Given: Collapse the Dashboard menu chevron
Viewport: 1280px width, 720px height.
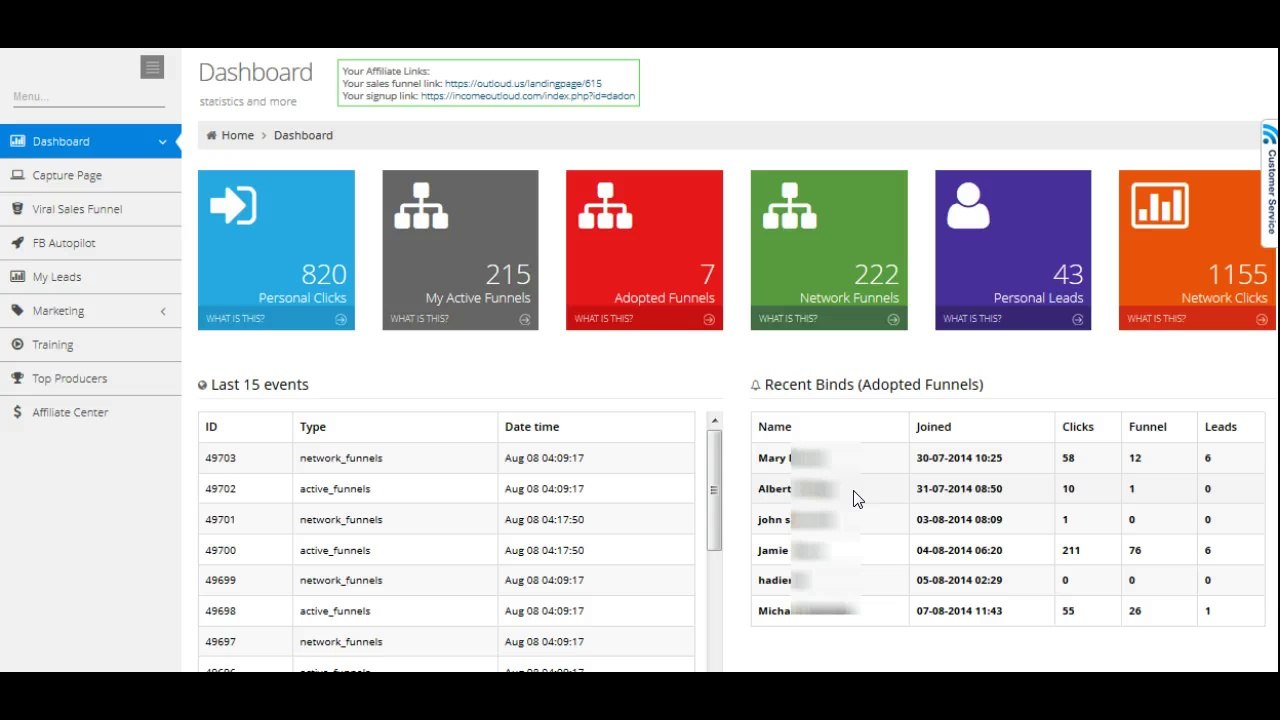Looking at the screenshot, I should point(162,142).
